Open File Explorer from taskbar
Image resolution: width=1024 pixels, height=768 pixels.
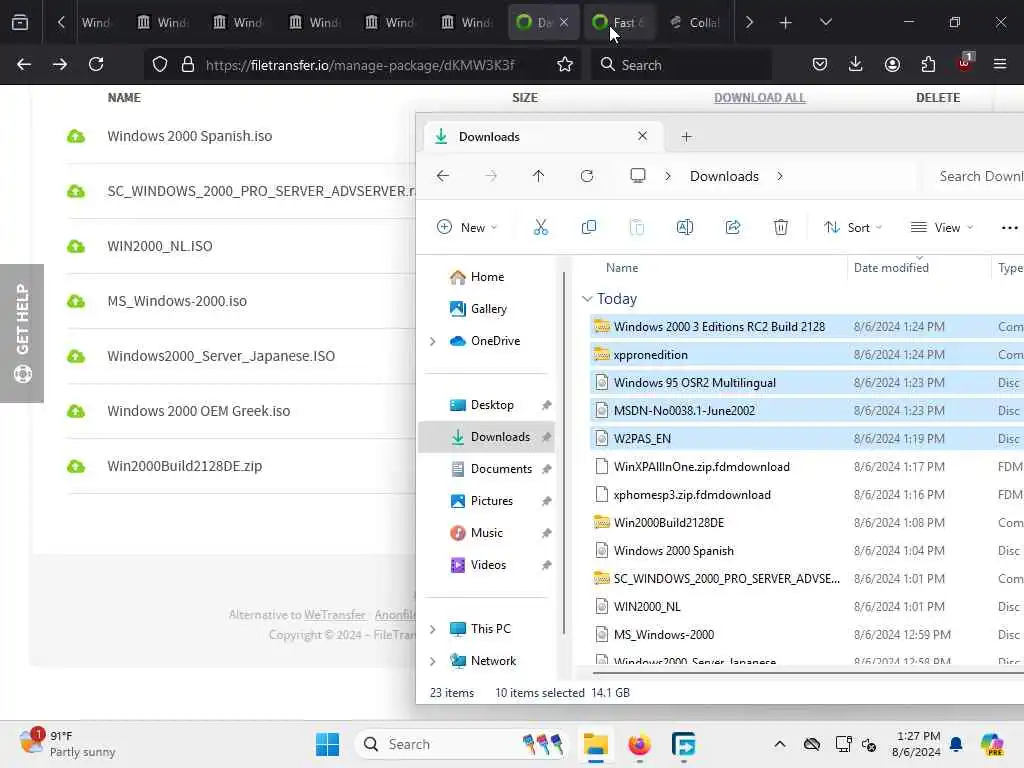[x=596, y=744]
